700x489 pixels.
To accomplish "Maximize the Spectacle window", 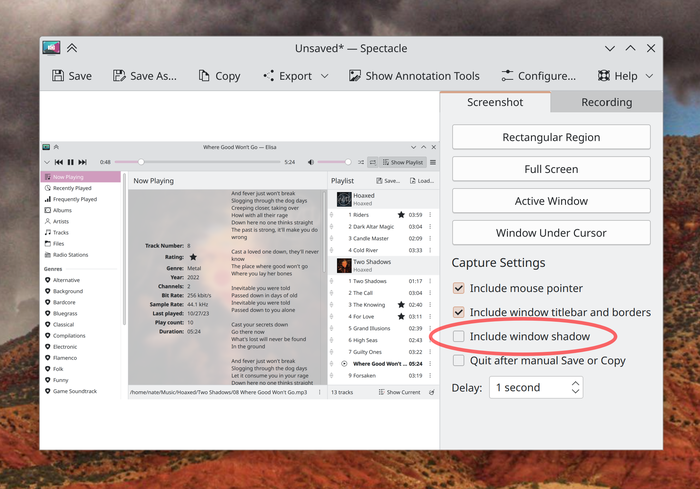I will [630, 48].
